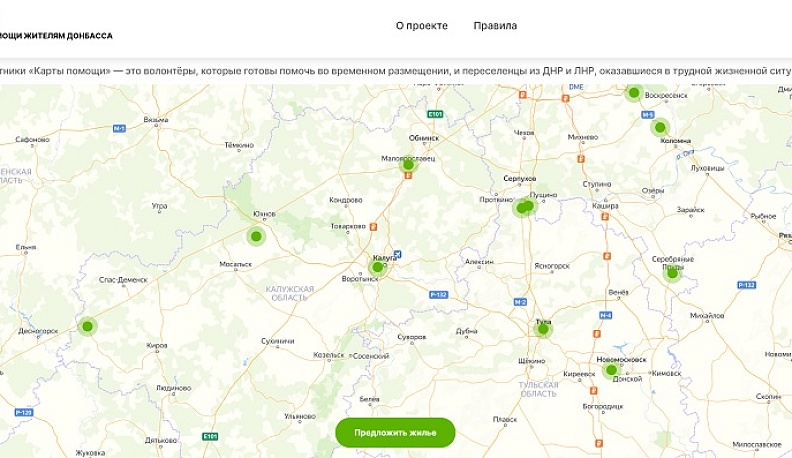Select the green marker at Тула
792x458 pixels.
click(x=543, y=328)
